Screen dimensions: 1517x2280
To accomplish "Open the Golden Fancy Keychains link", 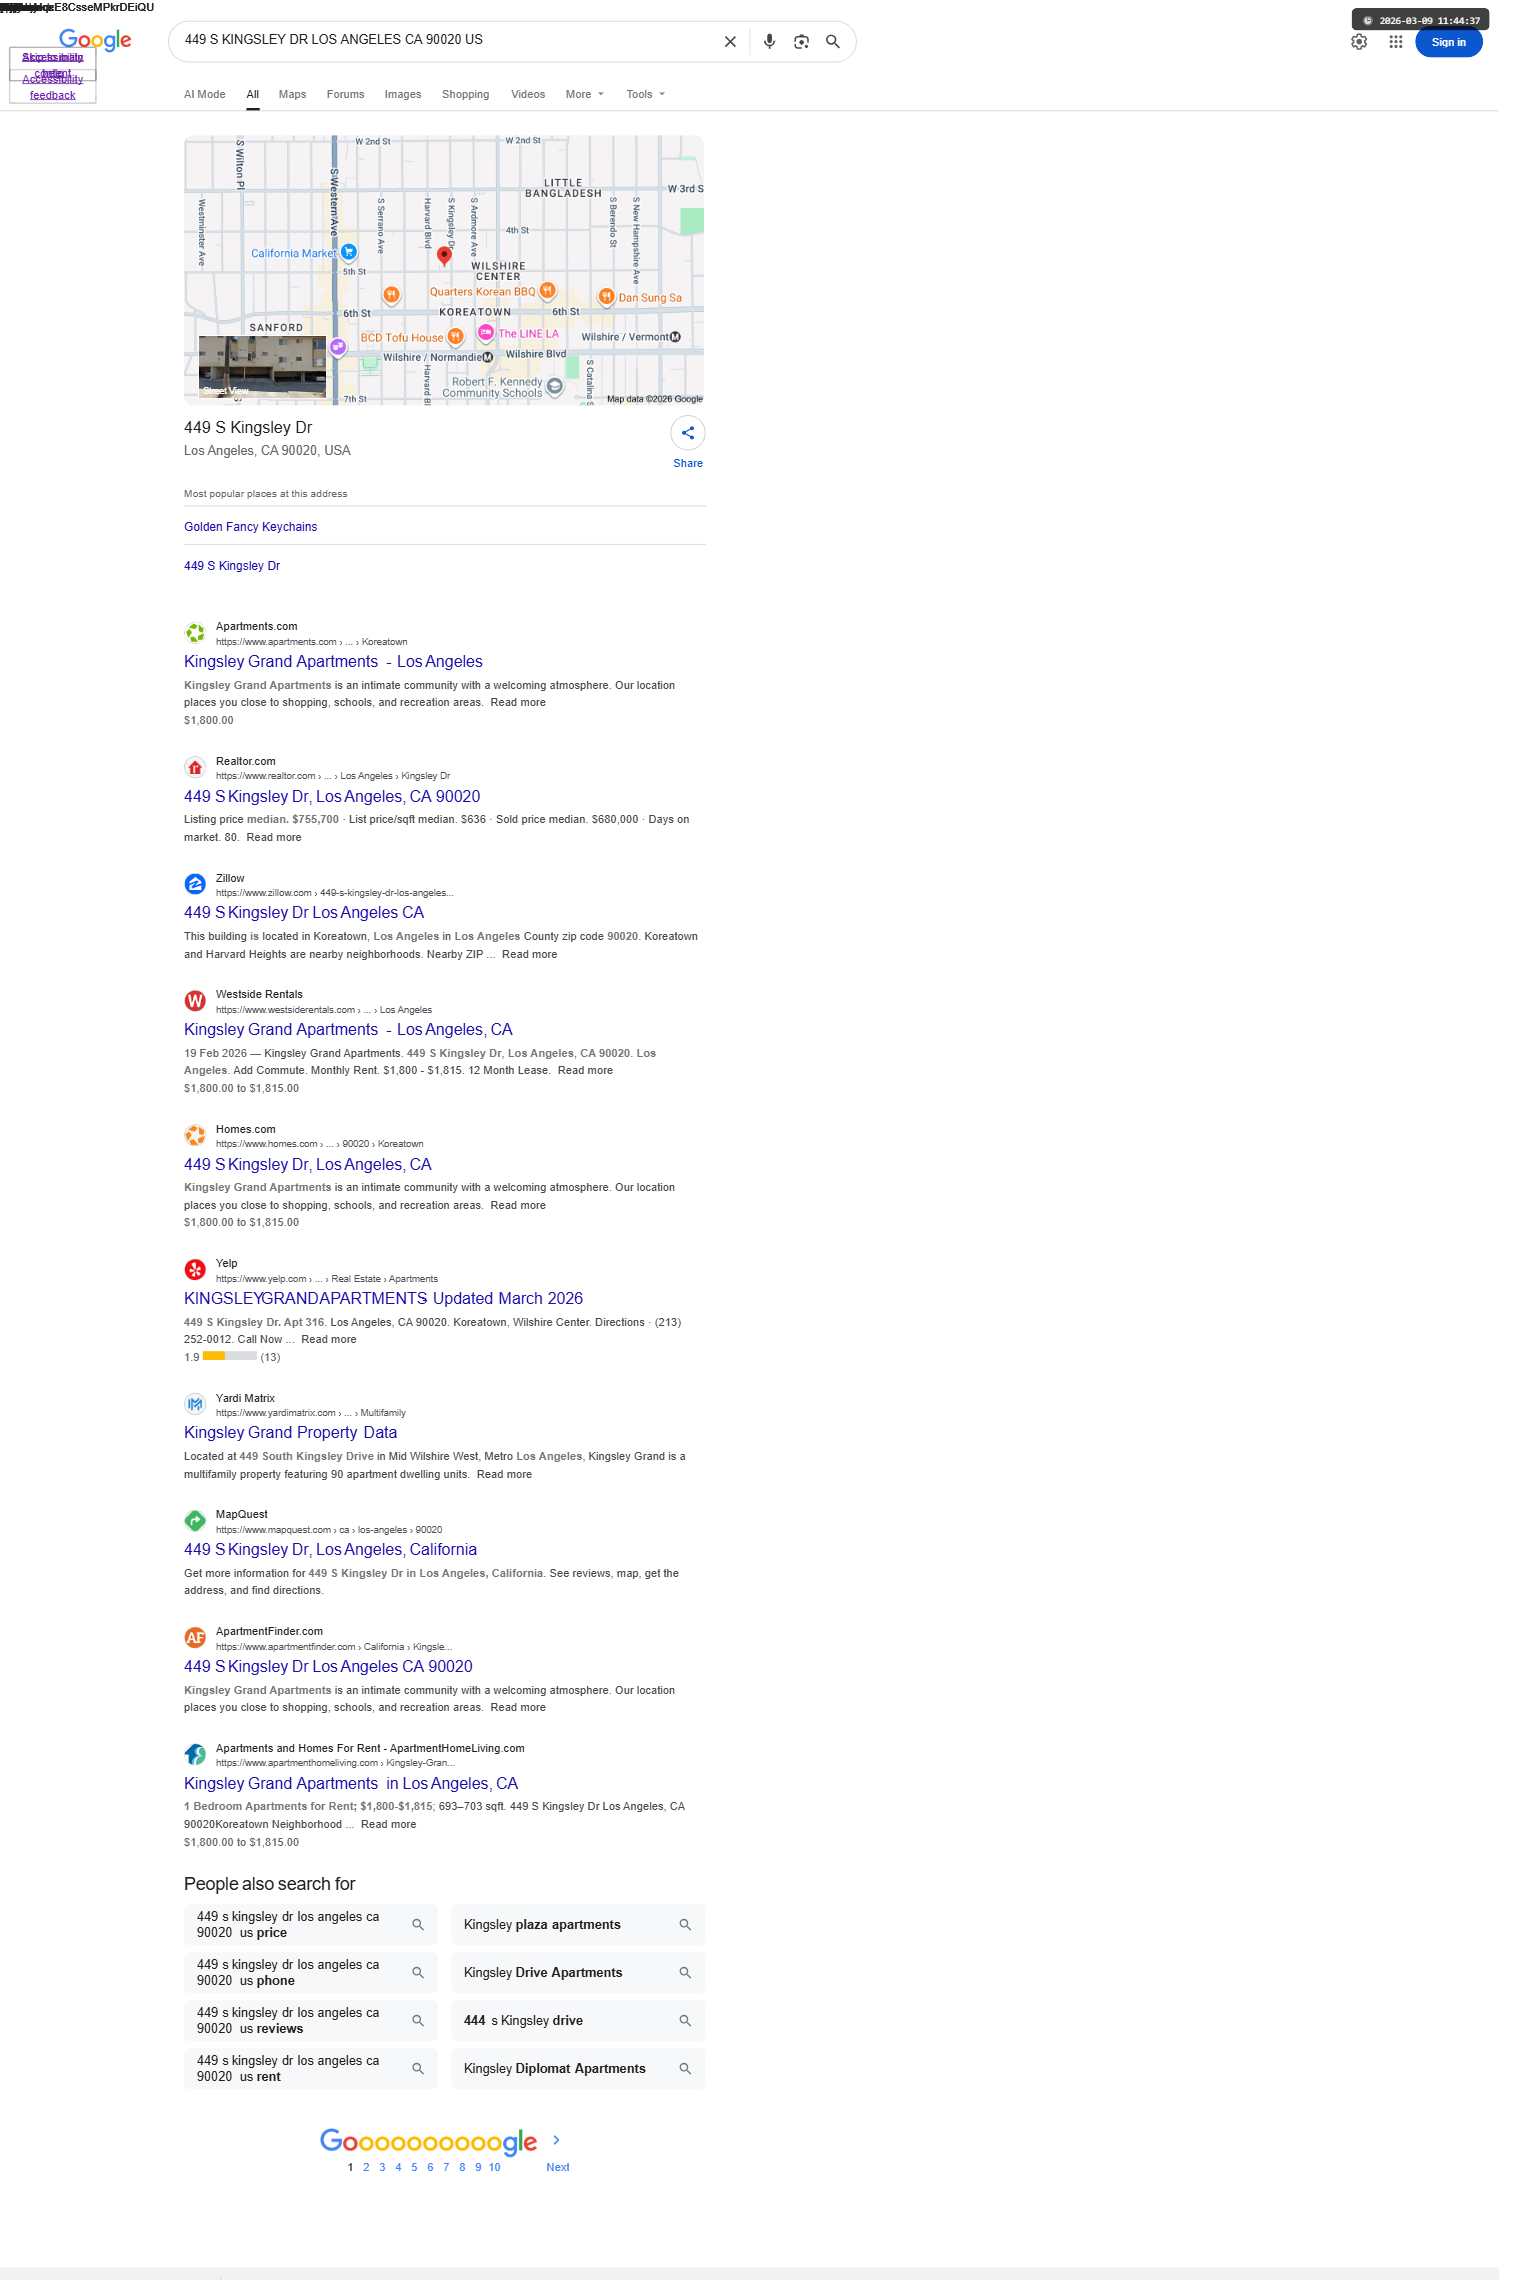I will point(250,527).
